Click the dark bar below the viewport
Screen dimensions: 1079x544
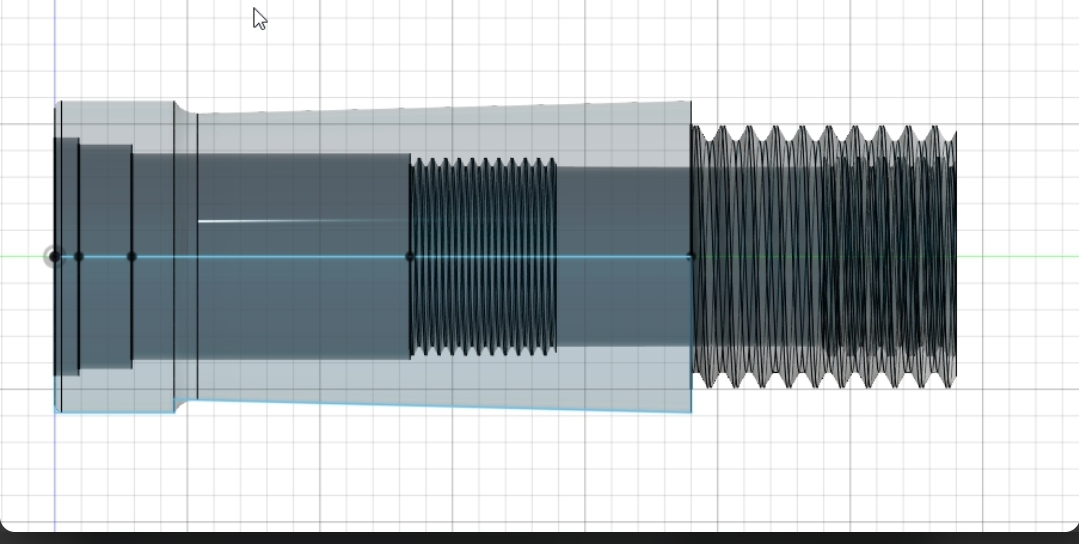pos(540,537)
